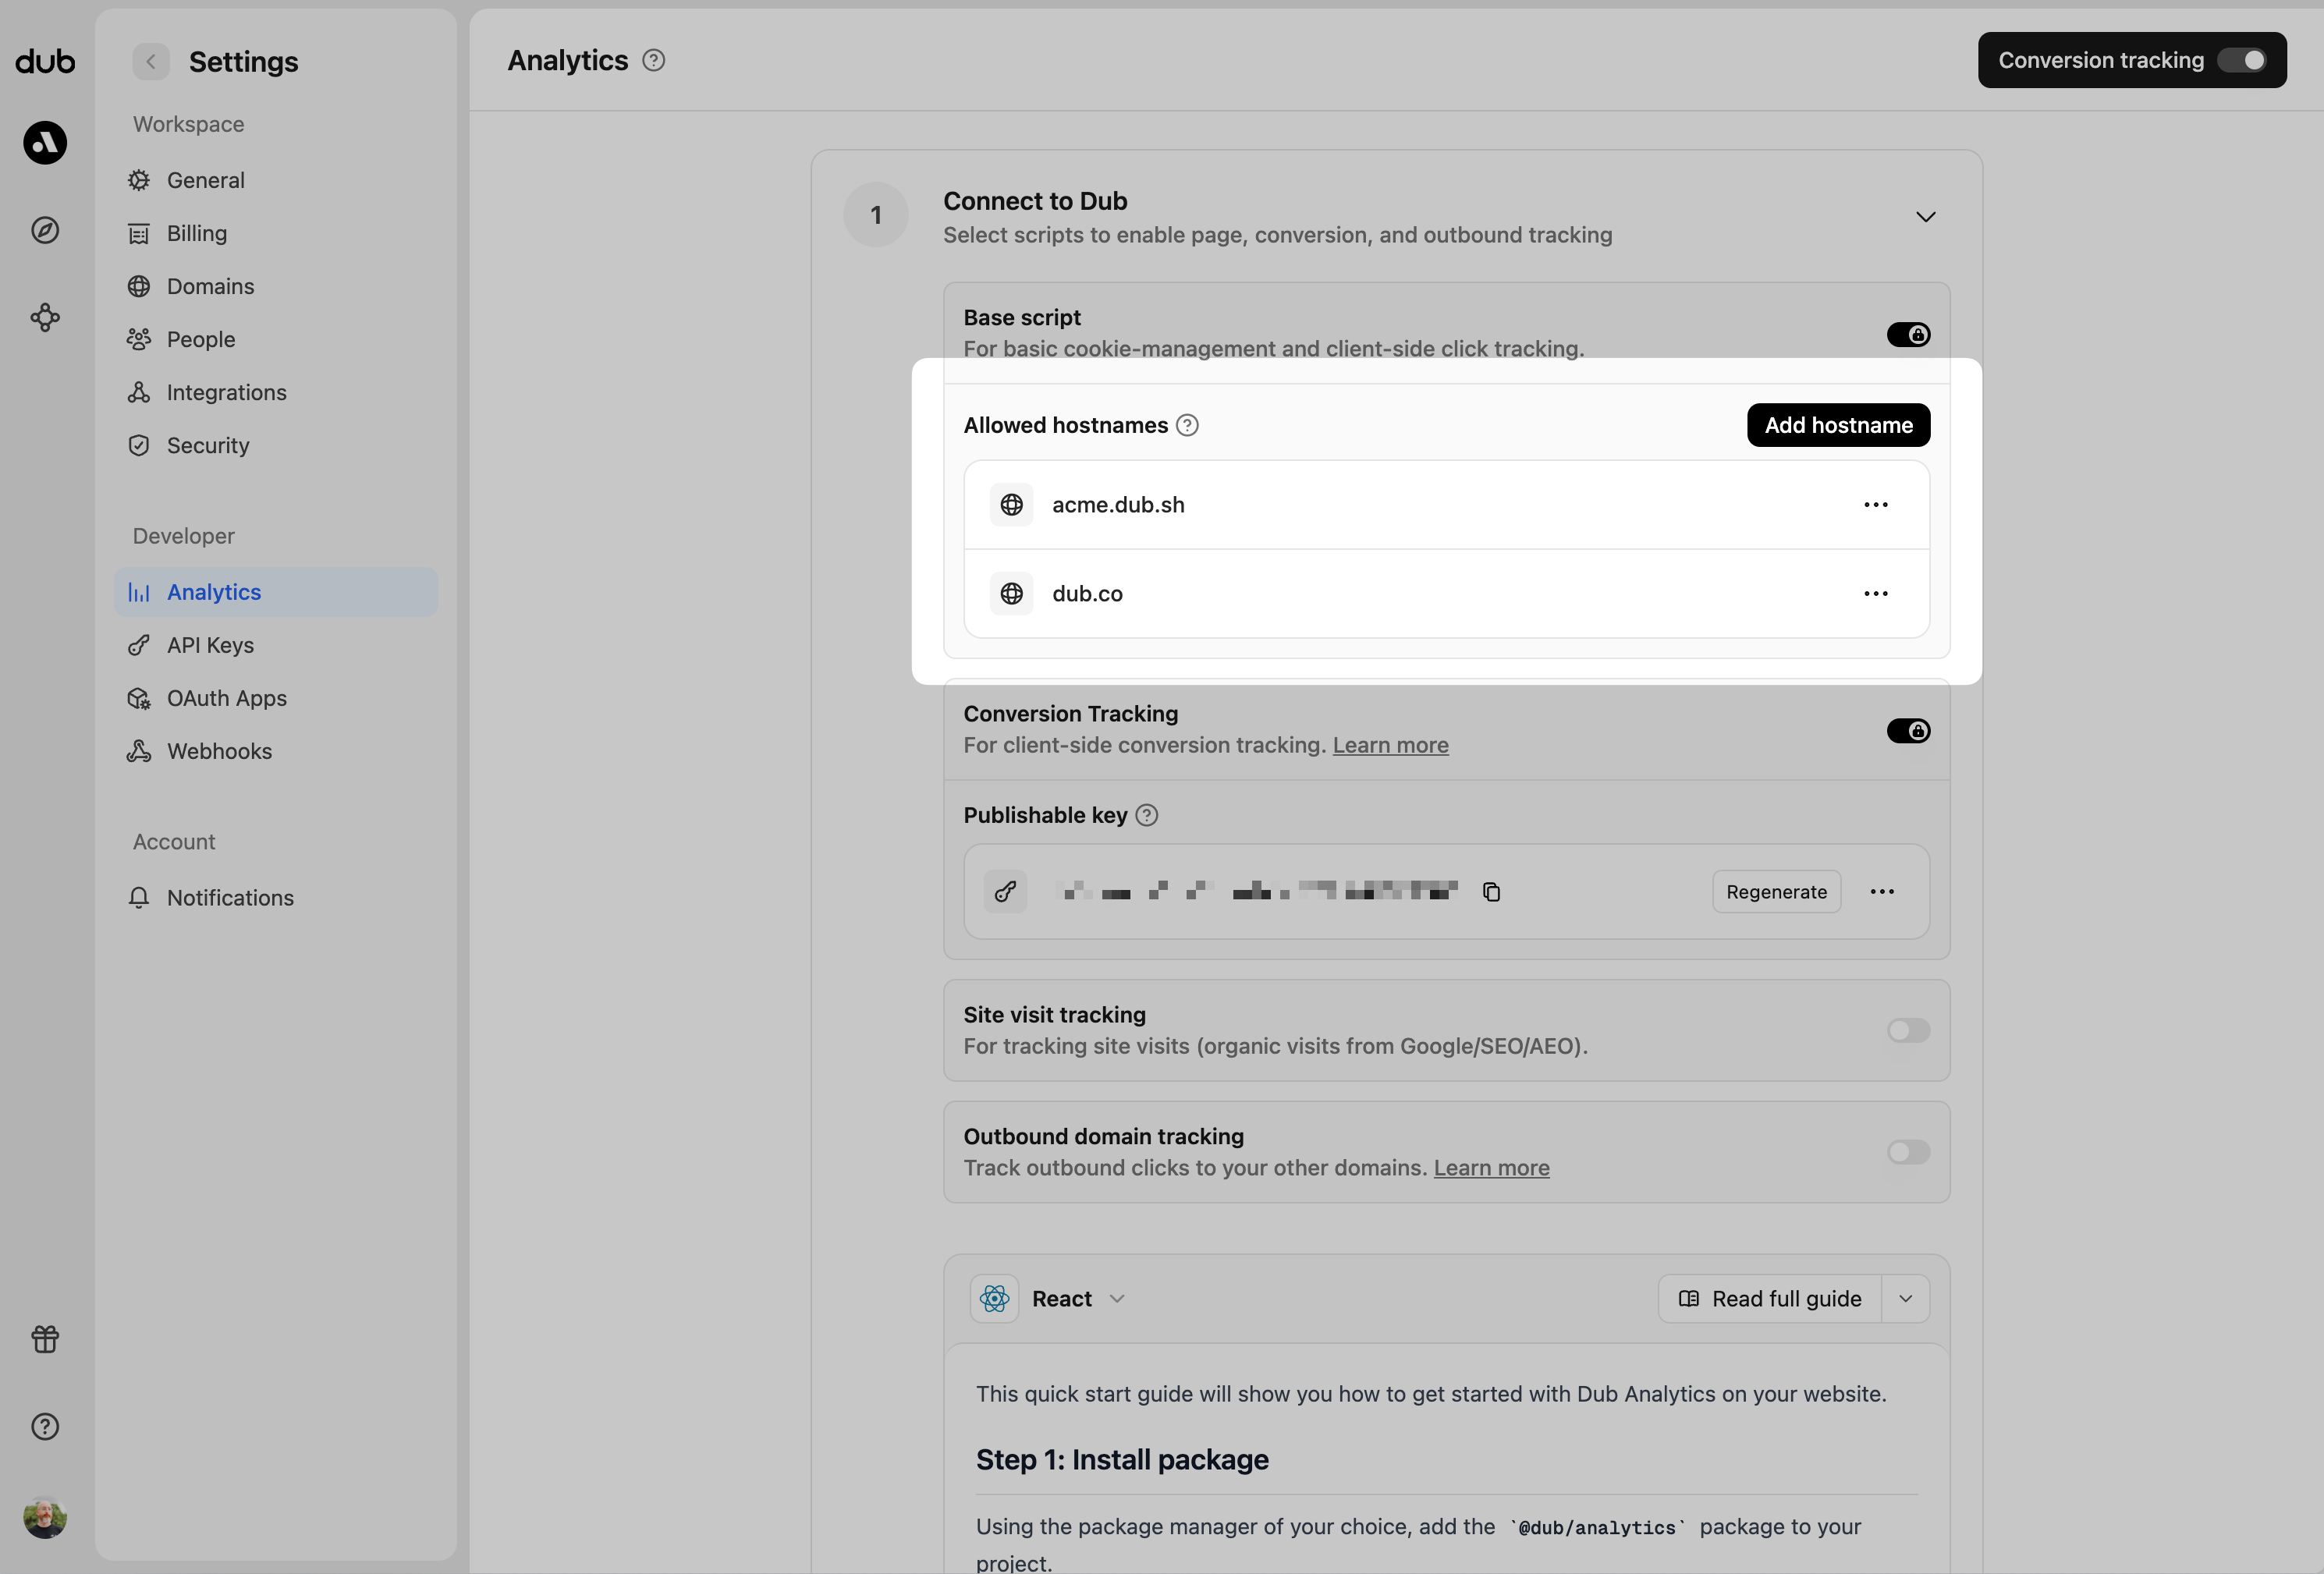
Task: Click the help question mark icon
Action: click(x=44, y=1426)
